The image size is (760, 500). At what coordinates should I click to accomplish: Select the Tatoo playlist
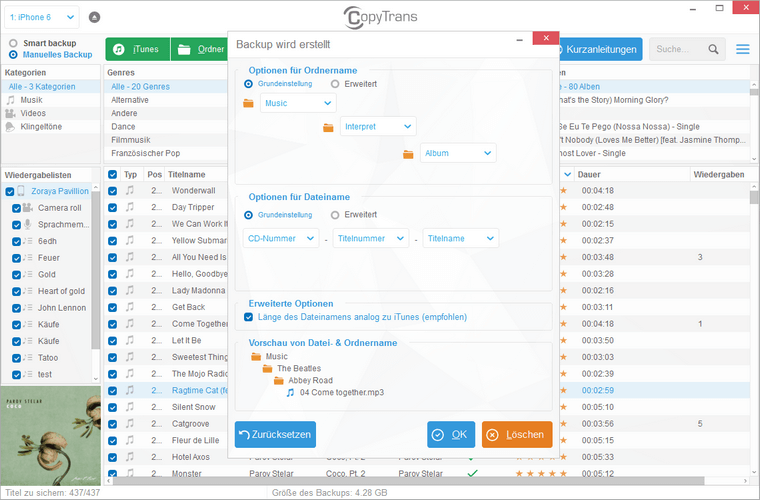(x=48, y=358)
